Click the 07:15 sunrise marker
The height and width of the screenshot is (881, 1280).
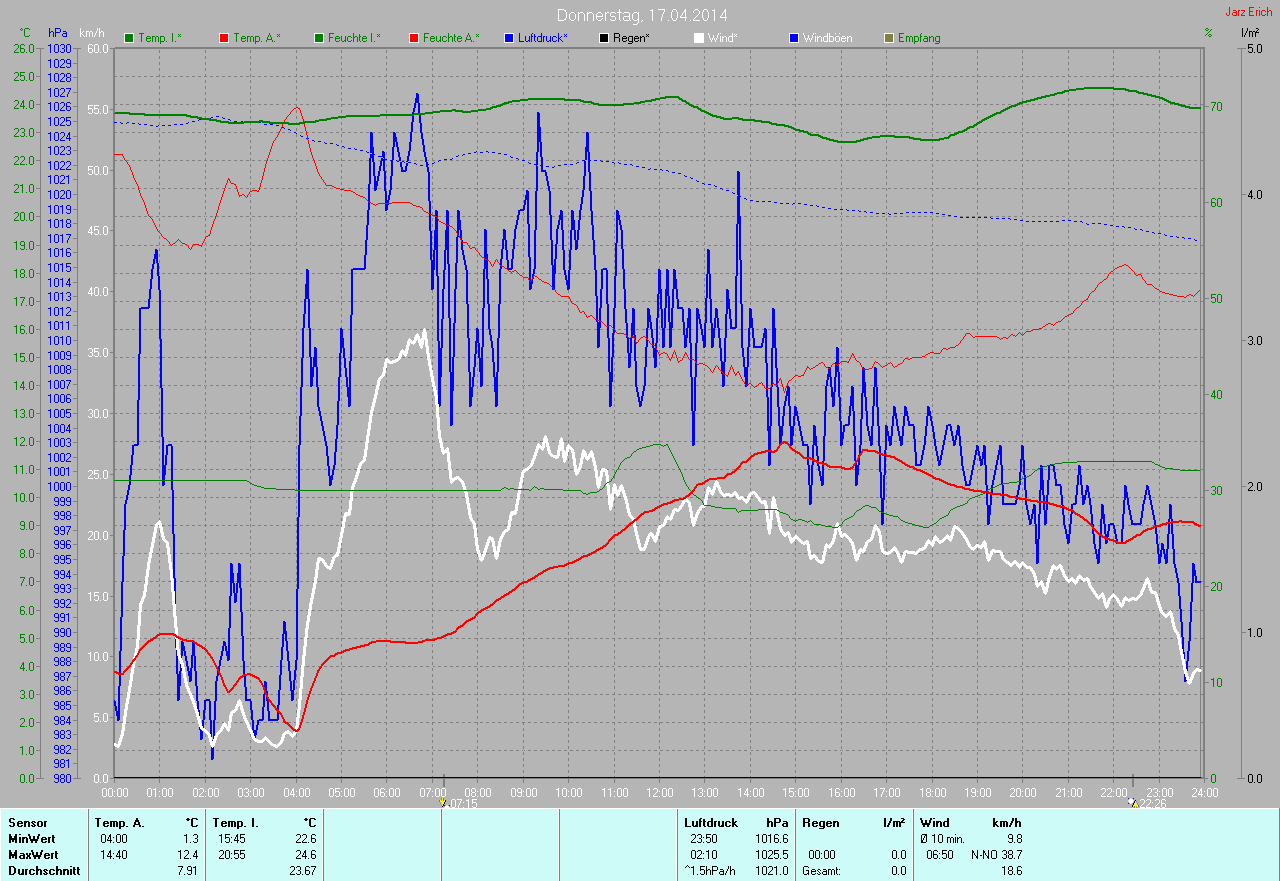point(458,803)
